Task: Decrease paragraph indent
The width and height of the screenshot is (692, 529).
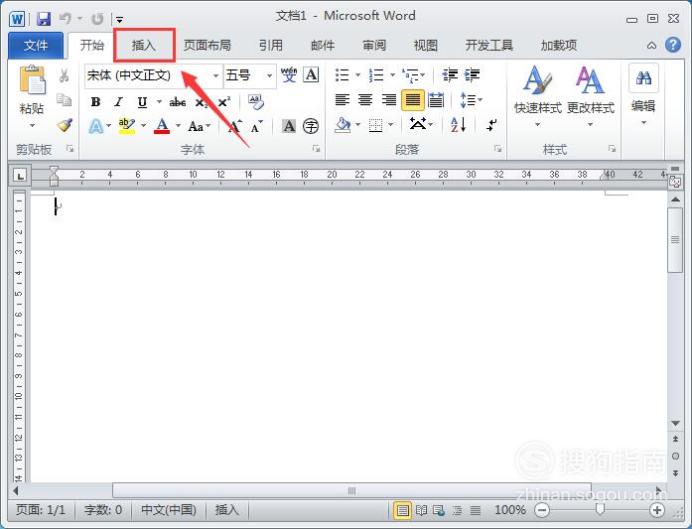Action: (x=450, y=75)
